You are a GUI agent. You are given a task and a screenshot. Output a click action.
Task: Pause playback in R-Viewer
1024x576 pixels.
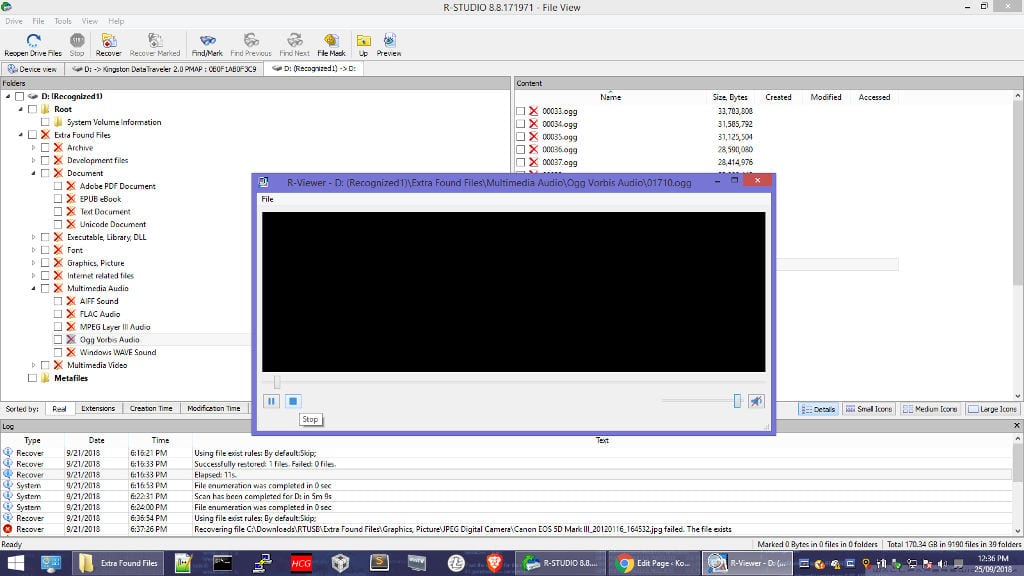(272, 401)
